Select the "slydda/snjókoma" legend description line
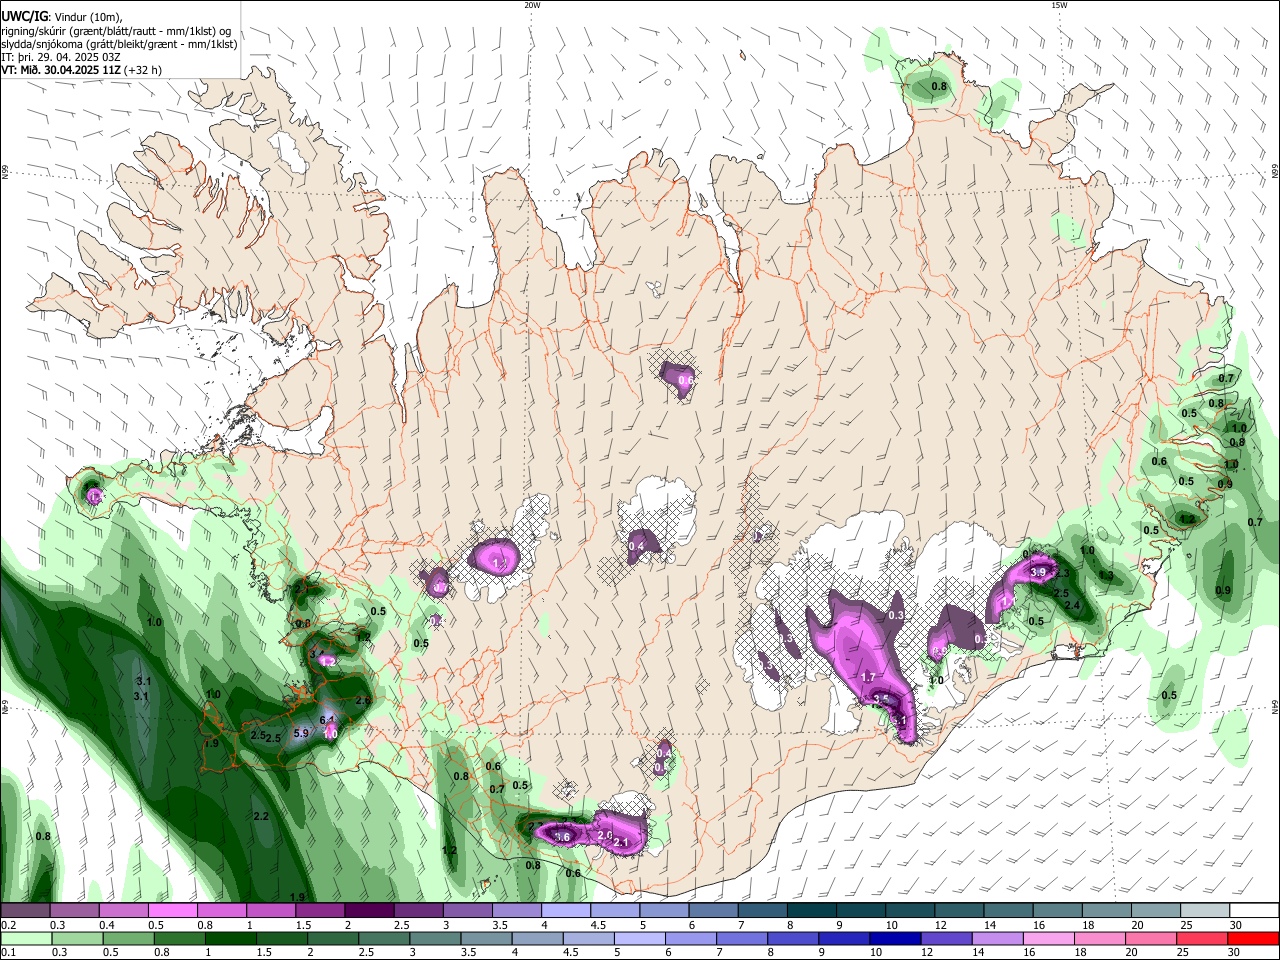 [119, 44]
